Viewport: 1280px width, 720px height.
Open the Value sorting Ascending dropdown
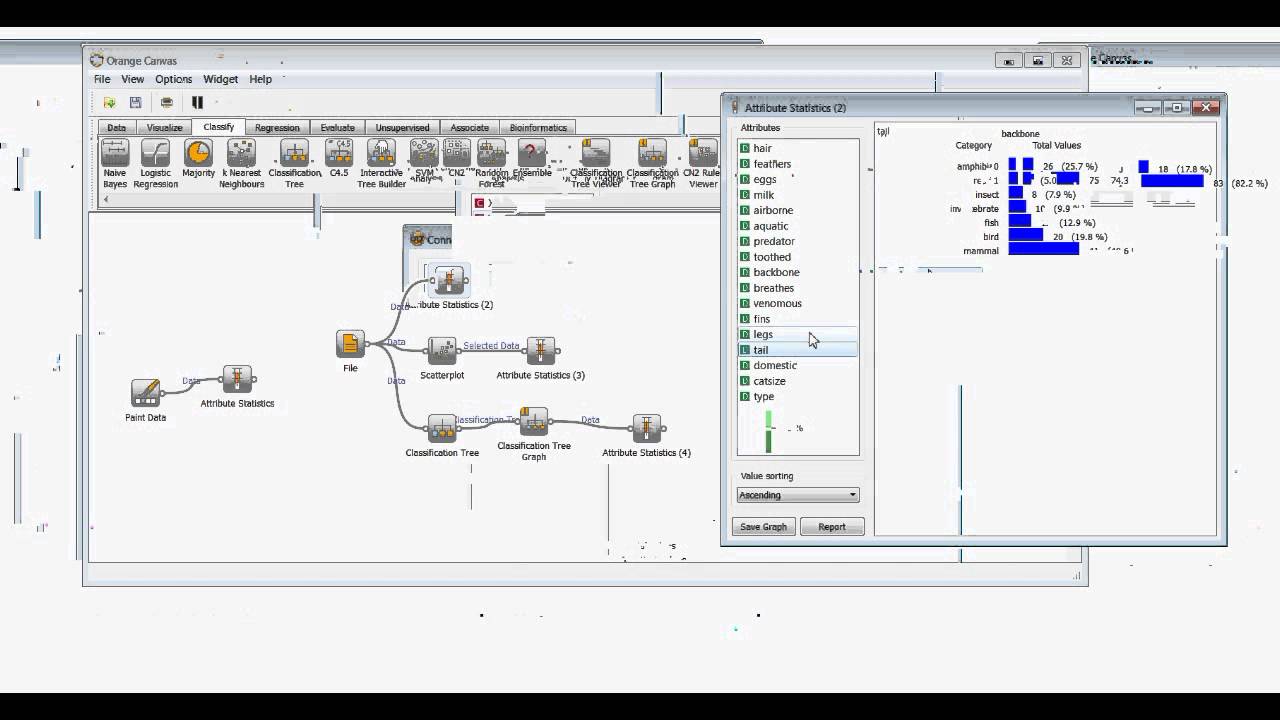pyautogui.click(x=797, y=495)
